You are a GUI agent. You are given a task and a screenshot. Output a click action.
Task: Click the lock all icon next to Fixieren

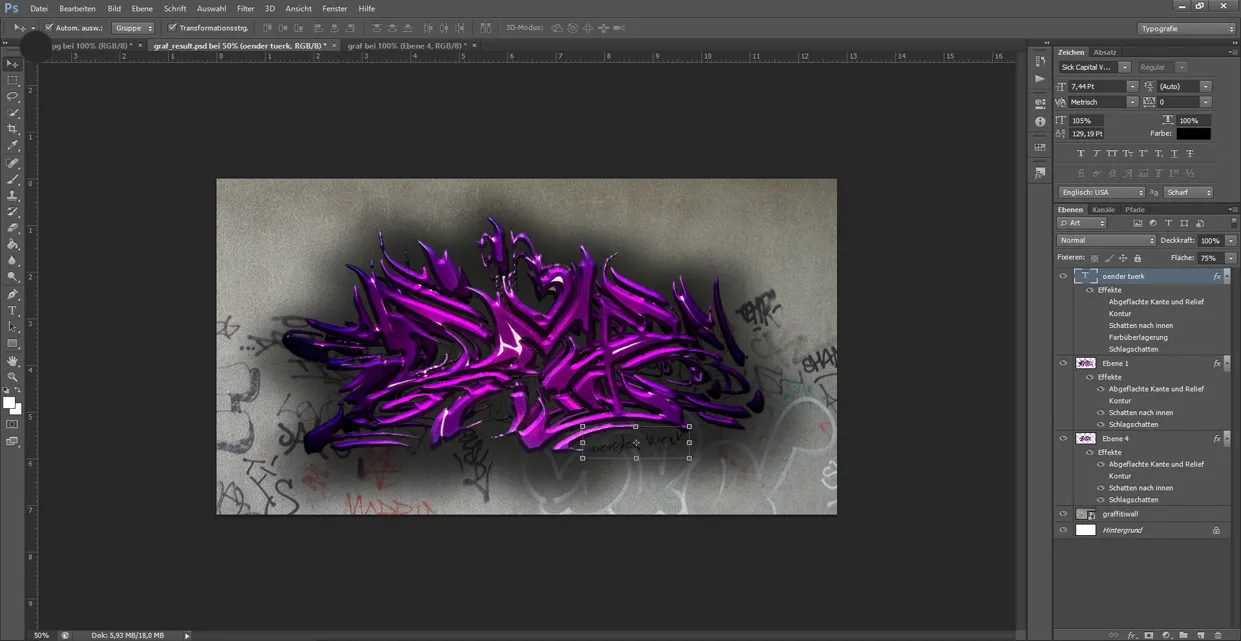pos(1137,258)
